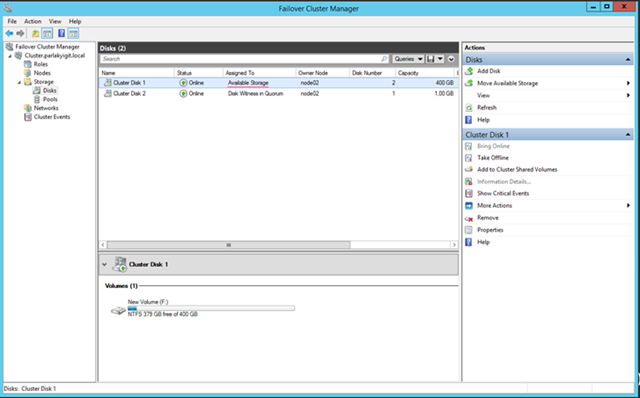Viewport: 640px width, 398px height.
Task: Sort by the Disk Number column header
Action: click(372, 73)
